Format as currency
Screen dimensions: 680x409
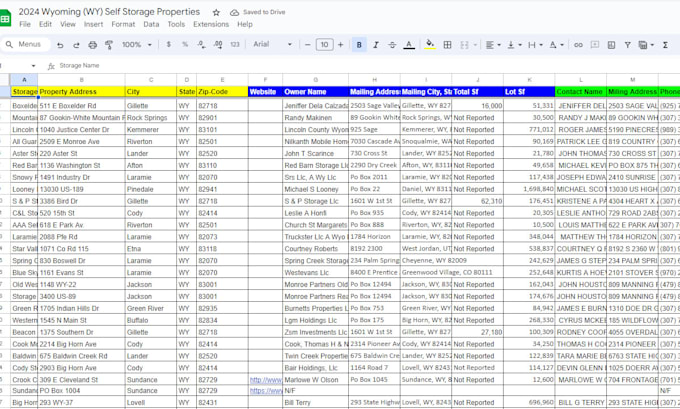point(169,44)
